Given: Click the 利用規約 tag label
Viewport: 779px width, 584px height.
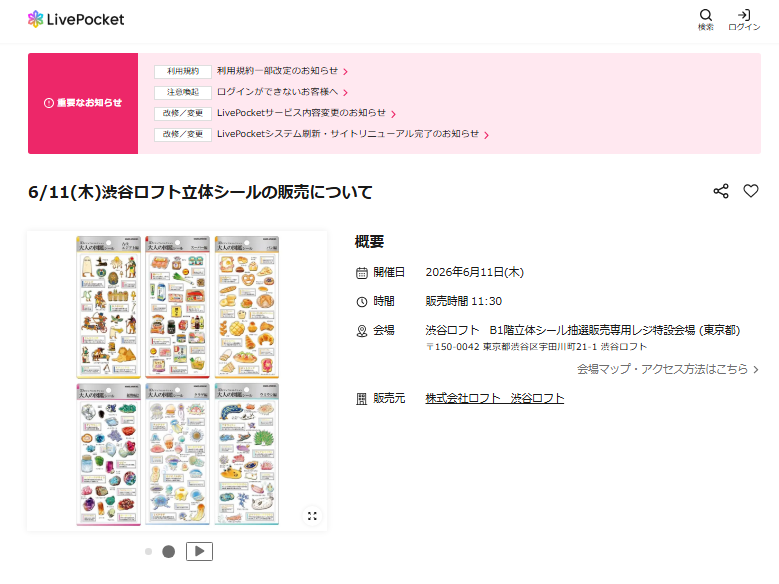Looking at the screenshot, I should coord(183,72).
